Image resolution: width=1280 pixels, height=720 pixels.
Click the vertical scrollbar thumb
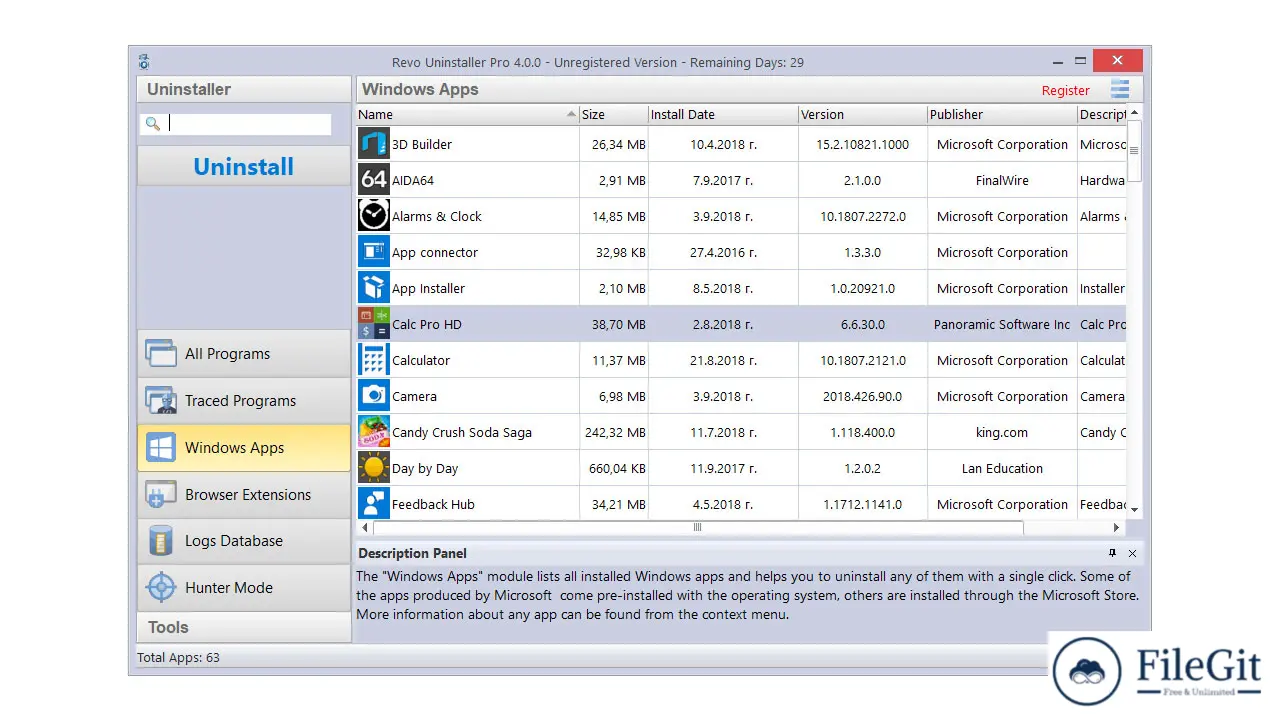click(x=1134, y=150)
